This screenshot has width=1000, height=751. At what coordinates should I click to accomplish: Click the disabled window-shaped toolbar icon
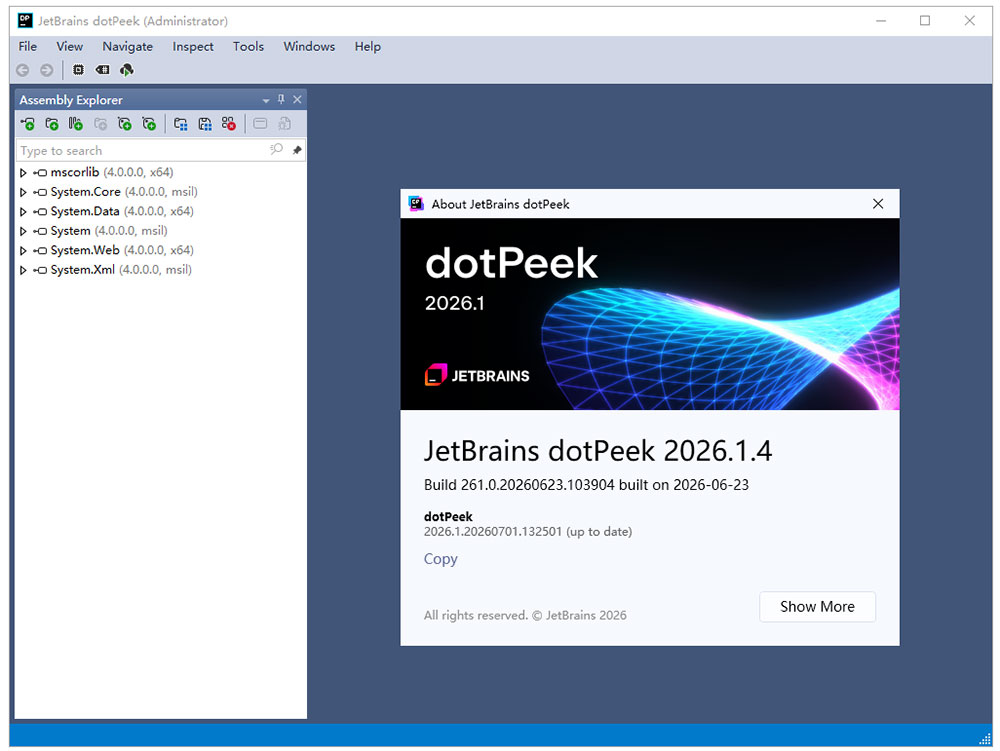point(260,124)
